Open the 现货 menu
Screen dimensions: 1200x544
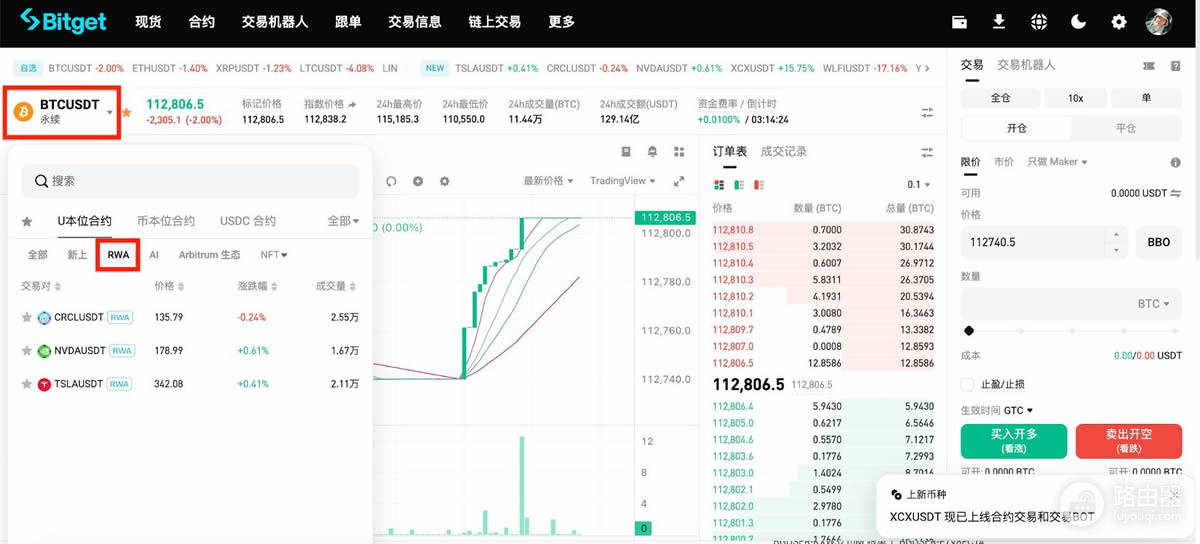point(148,21)
